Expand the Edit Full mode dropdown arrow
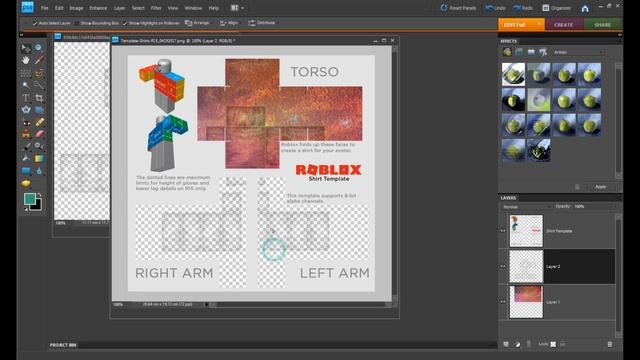This screenshot has height=360, width=640. (x=540, y=24)
